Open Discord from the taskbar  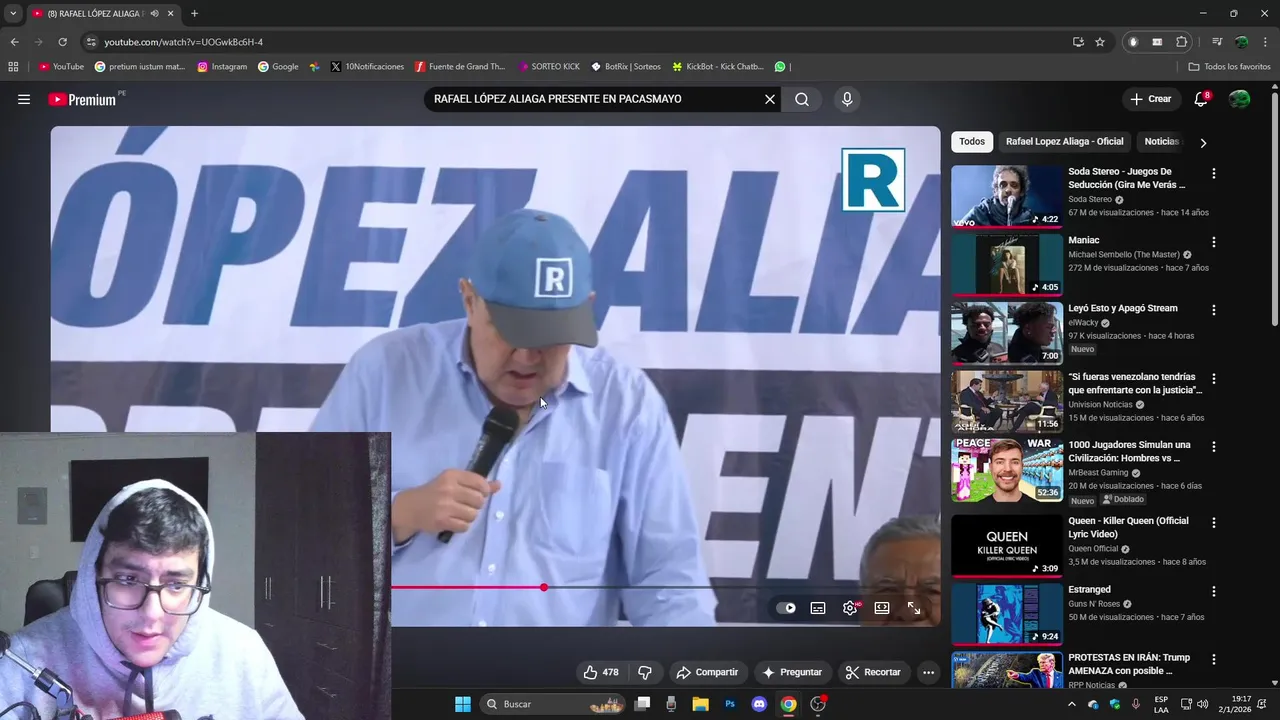point(759,704)
